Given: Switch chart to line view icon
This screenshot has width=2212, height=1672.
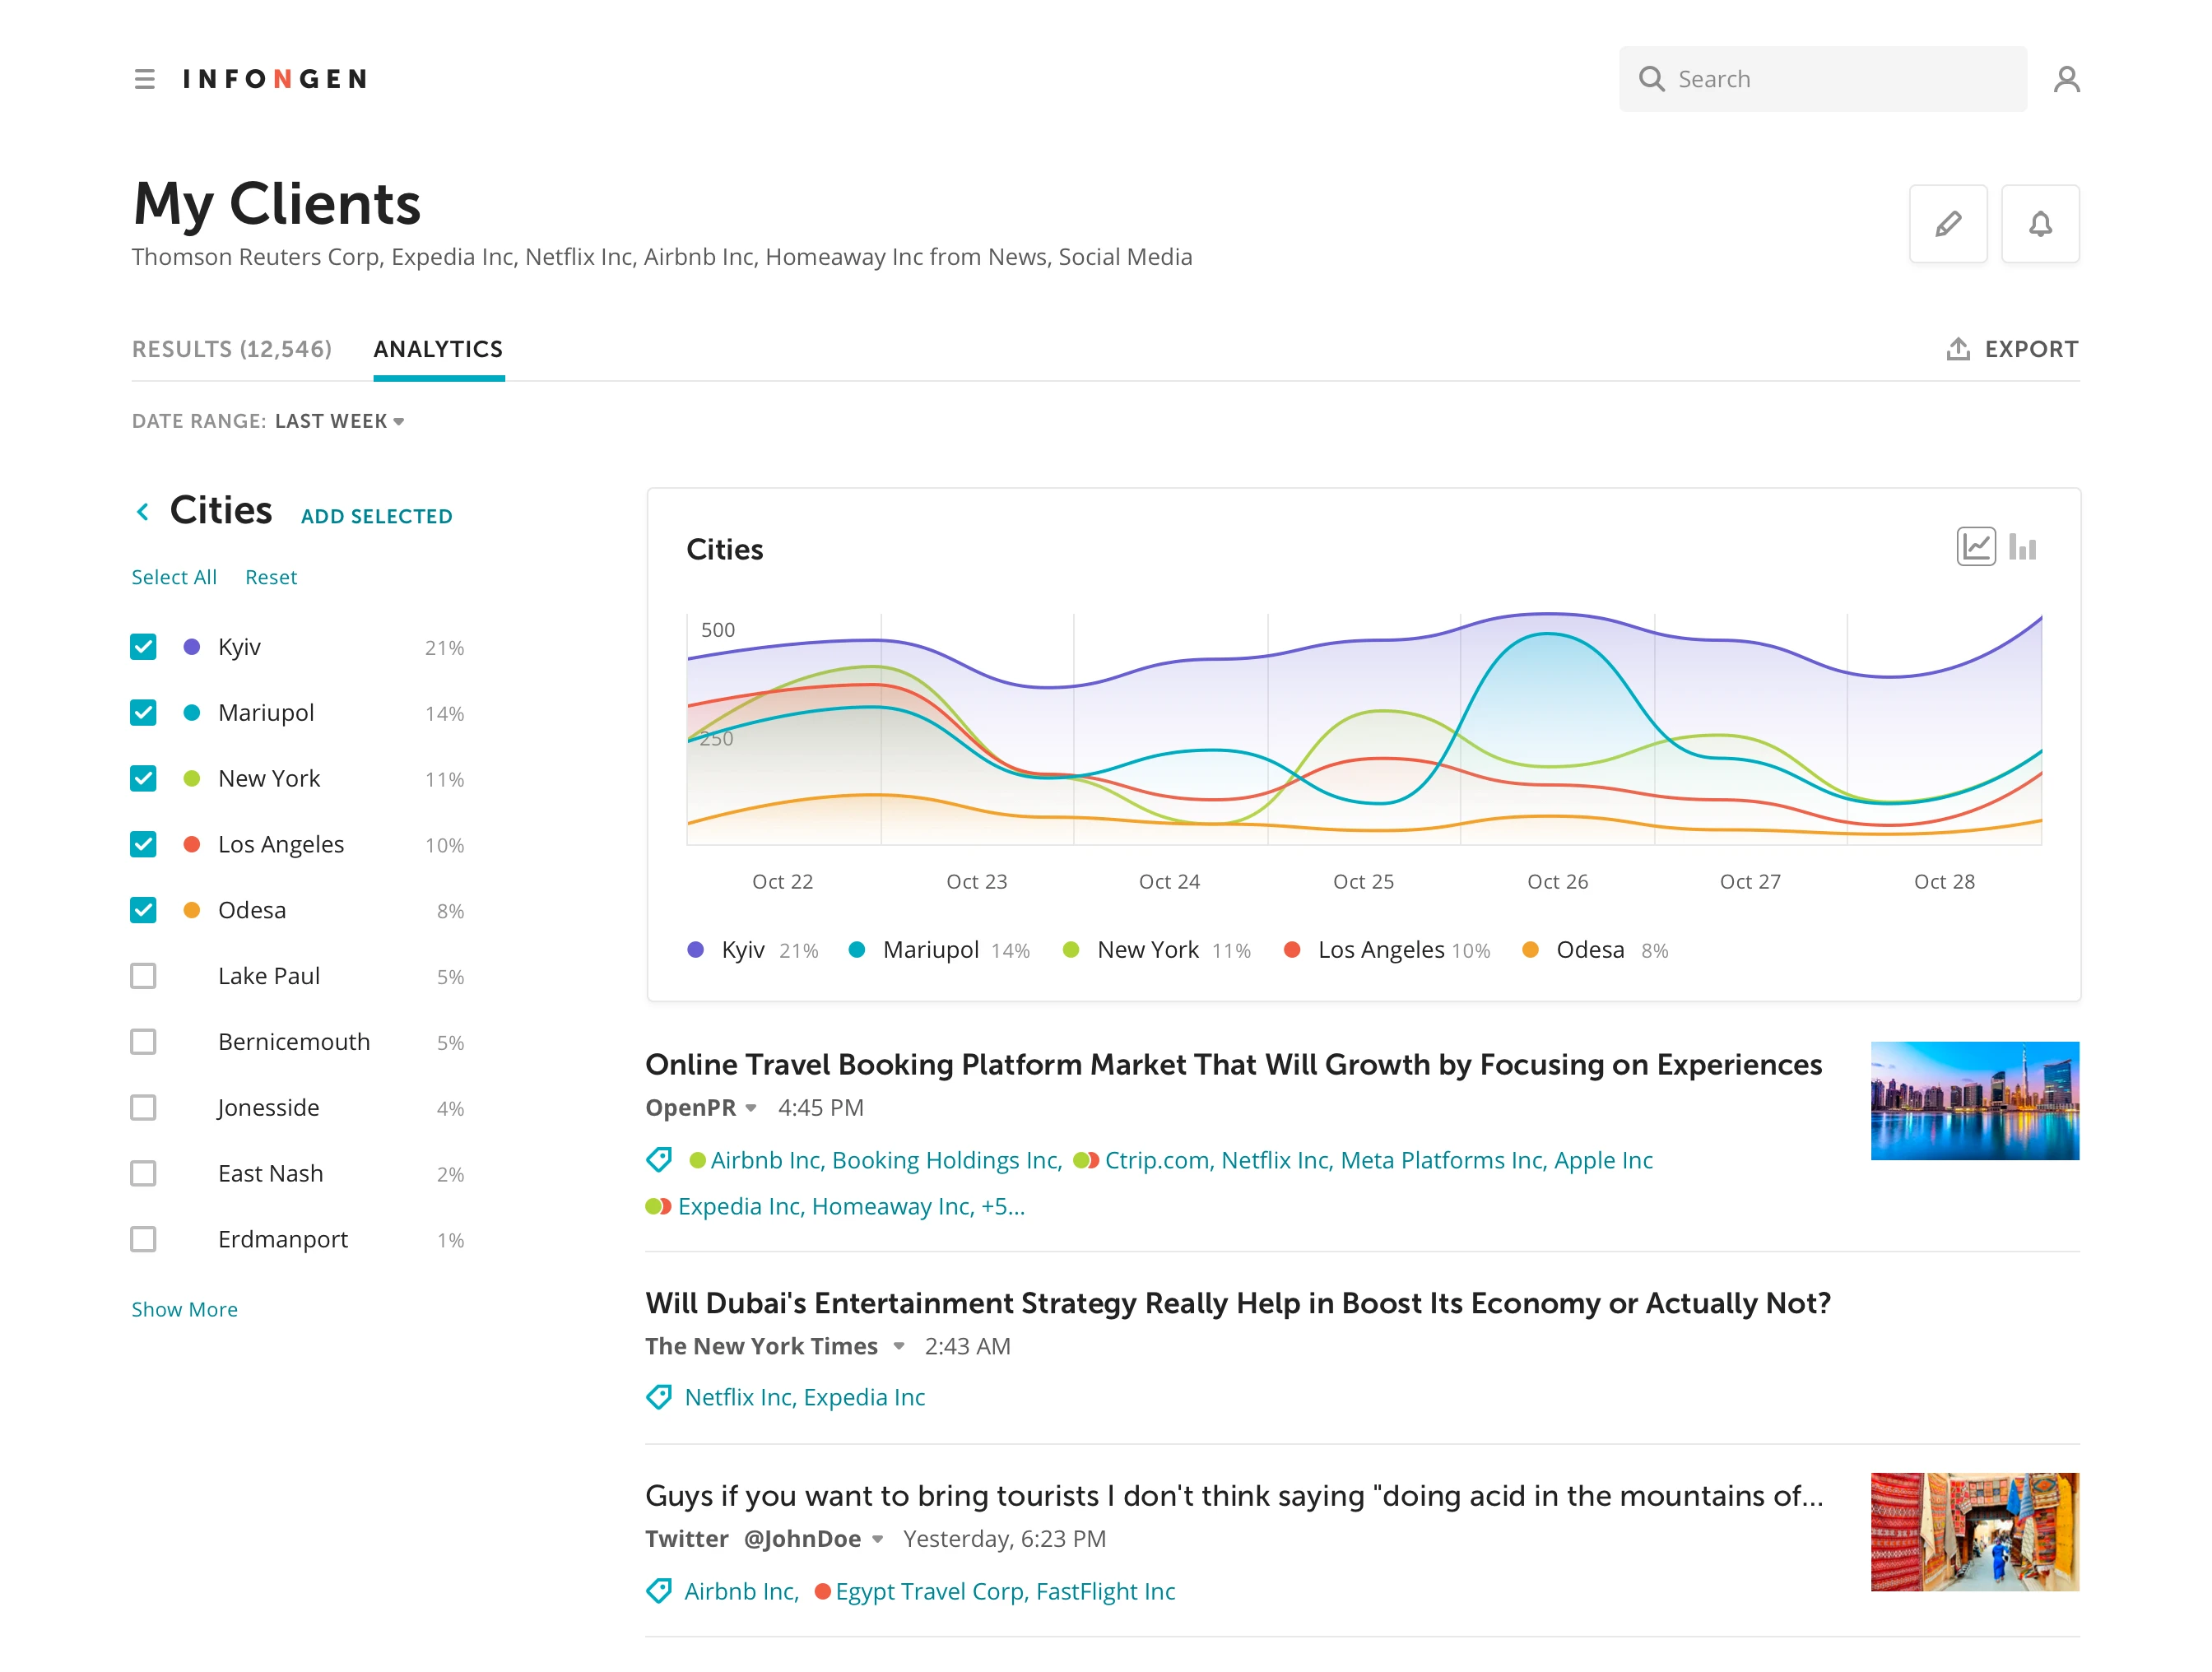Looking at the screenshot, I should (x=1975, y=546).
